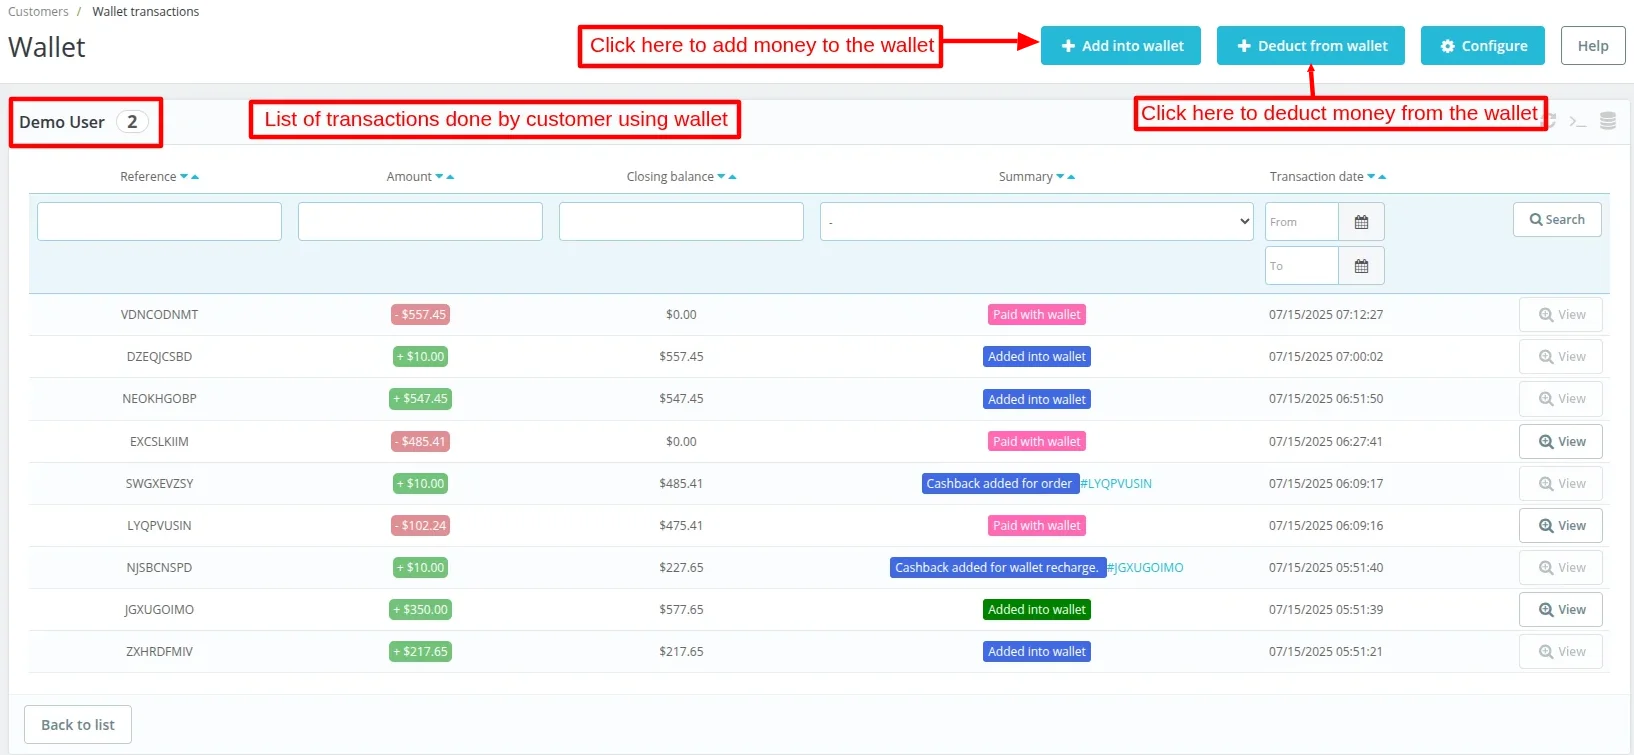View transaction VDNCODNMT details
Viewport: 1634px width, 755px height.
(x=1561, y=315)
